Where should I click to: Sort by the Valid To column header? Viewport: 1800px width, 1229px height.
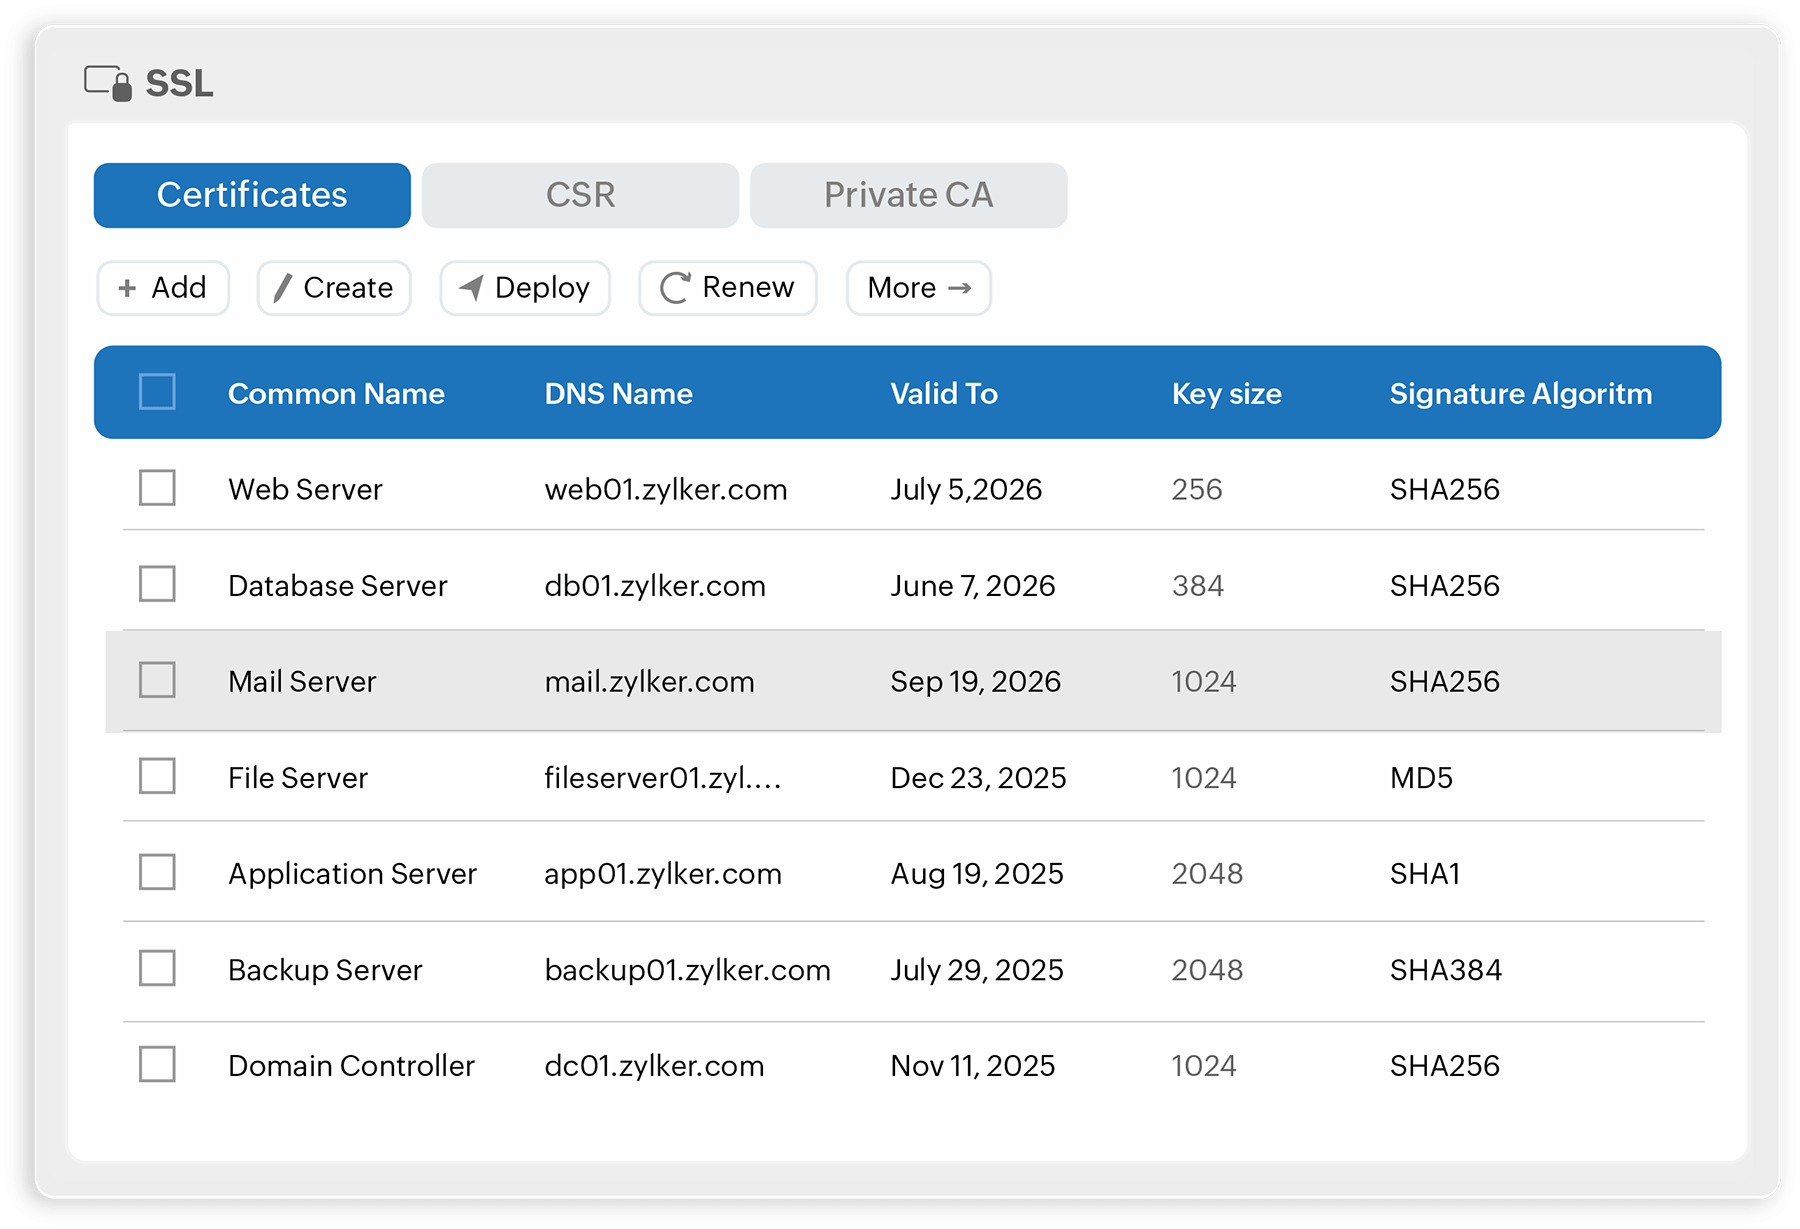click(944, 393)
